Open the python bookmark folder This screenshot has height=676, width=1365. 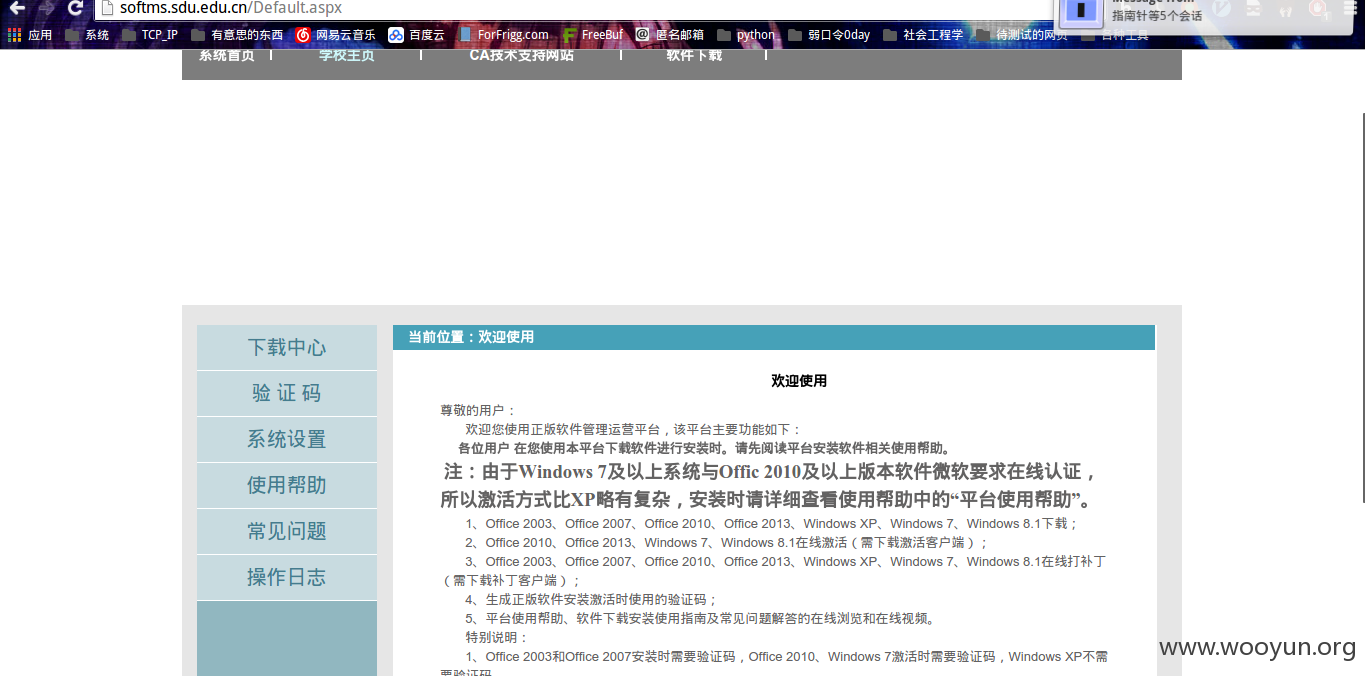(x=746, y=35)
